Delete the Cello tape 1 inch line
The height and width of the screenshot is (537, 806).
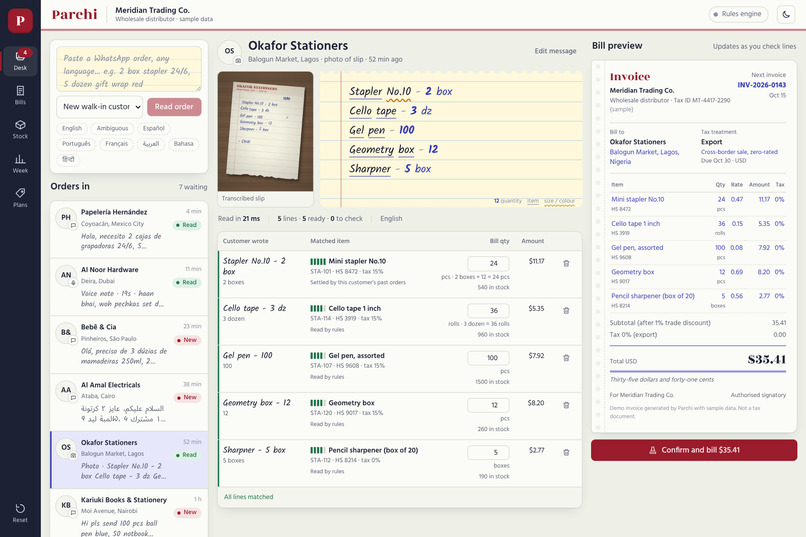coord(566,310)
